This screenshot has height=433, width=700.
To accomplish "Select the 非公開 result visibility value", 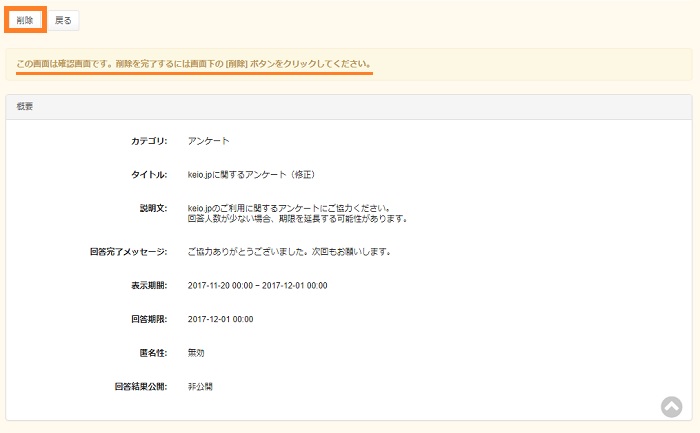I will pos(200,386).
